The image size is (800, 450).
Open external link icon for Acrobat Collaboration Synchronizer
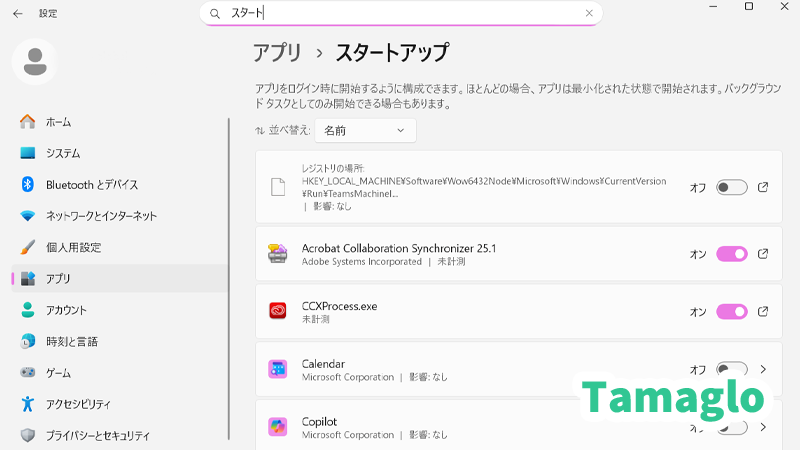[x=763, y=254]
